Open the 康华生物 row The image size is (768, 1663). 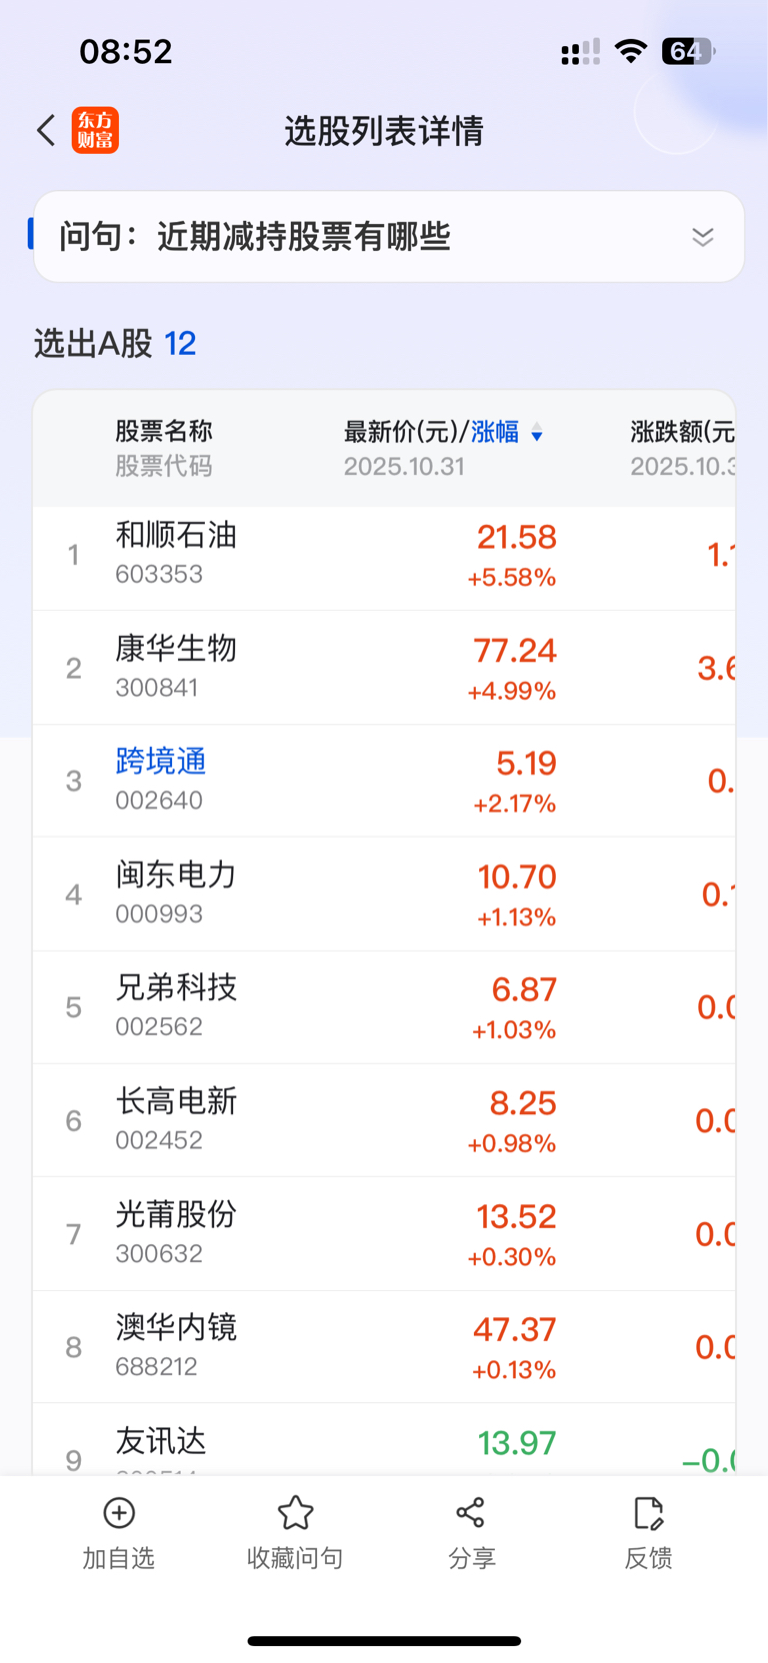(x=384, y=668)
